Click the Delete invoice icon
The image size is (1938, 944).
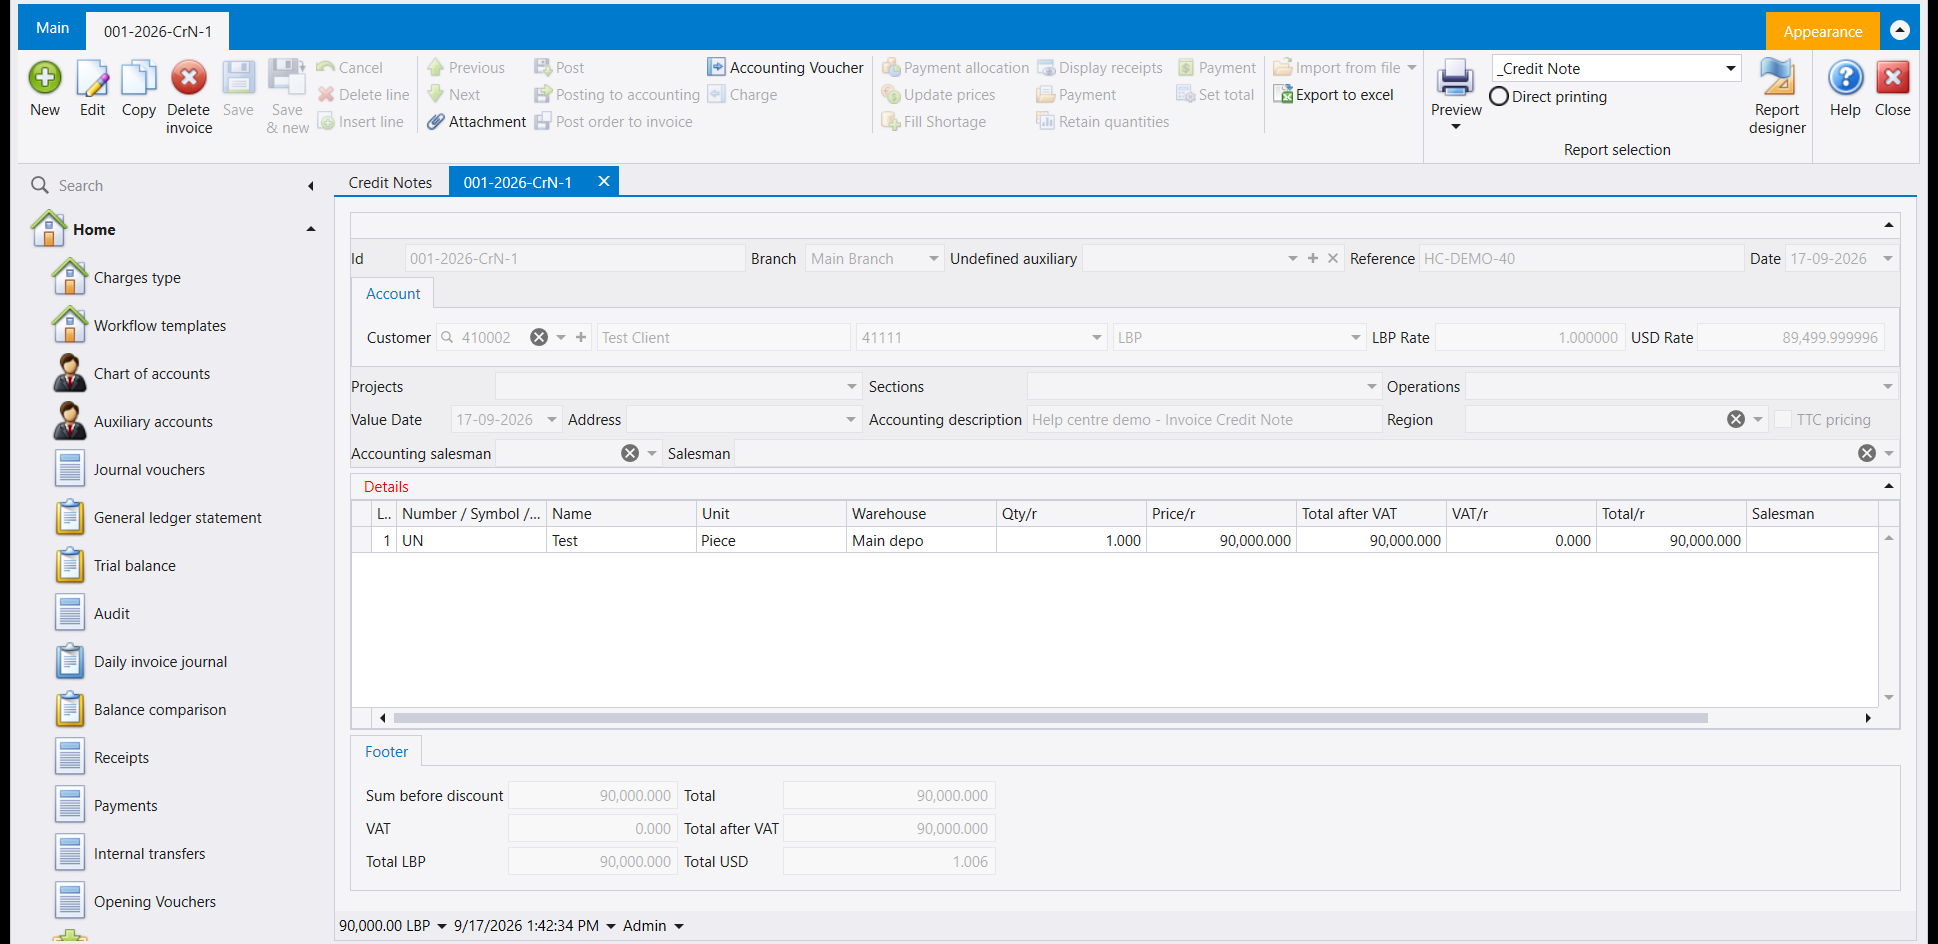click(x=188, y=78)
